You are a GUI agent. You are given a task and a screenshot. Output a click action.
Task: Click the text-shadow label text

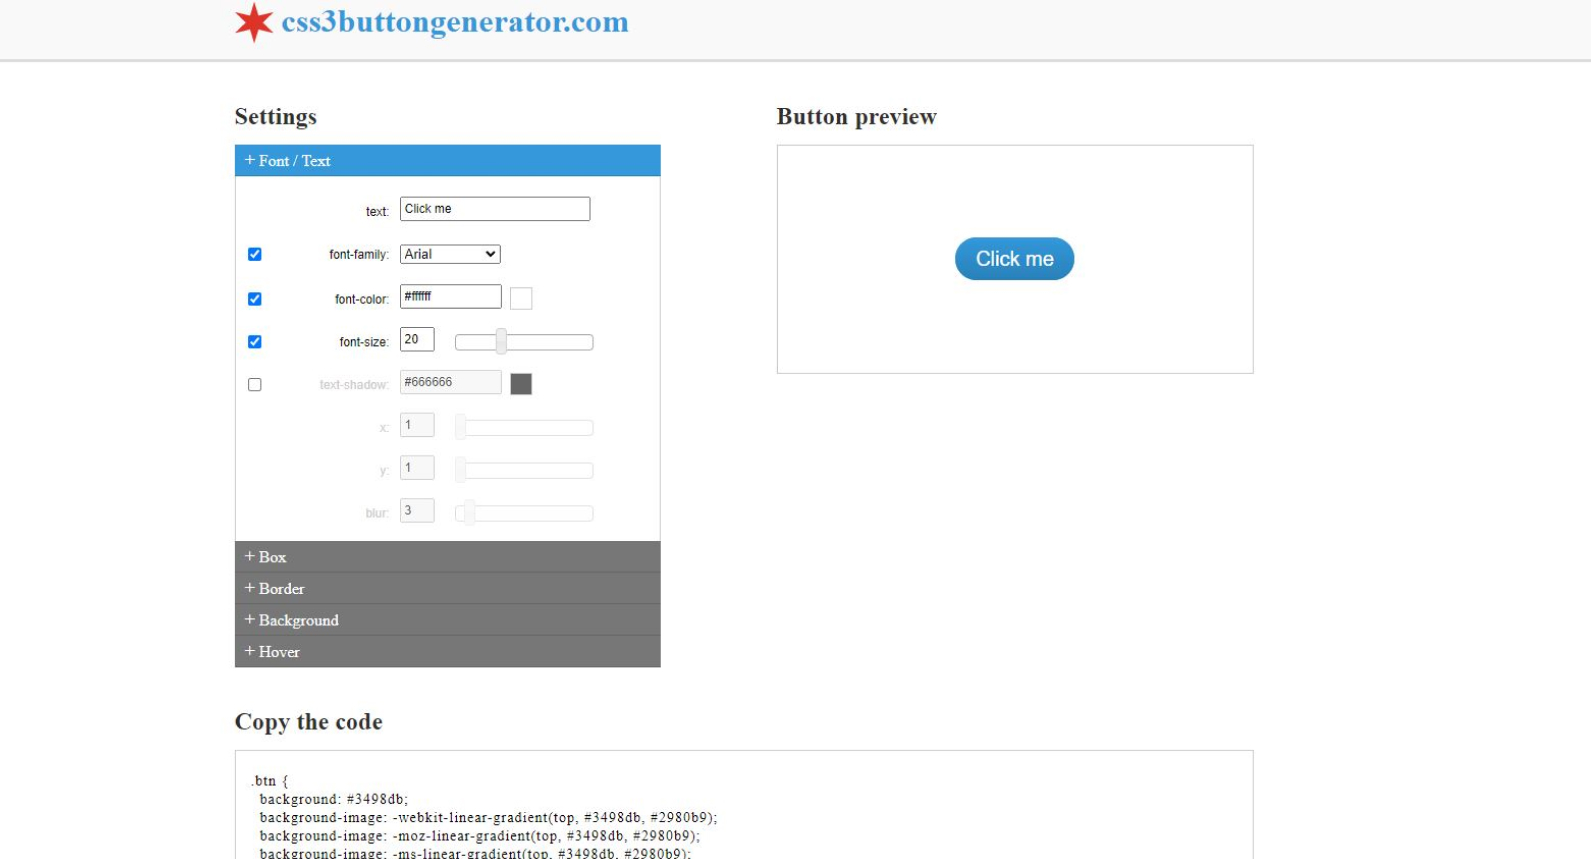point(353,385)
